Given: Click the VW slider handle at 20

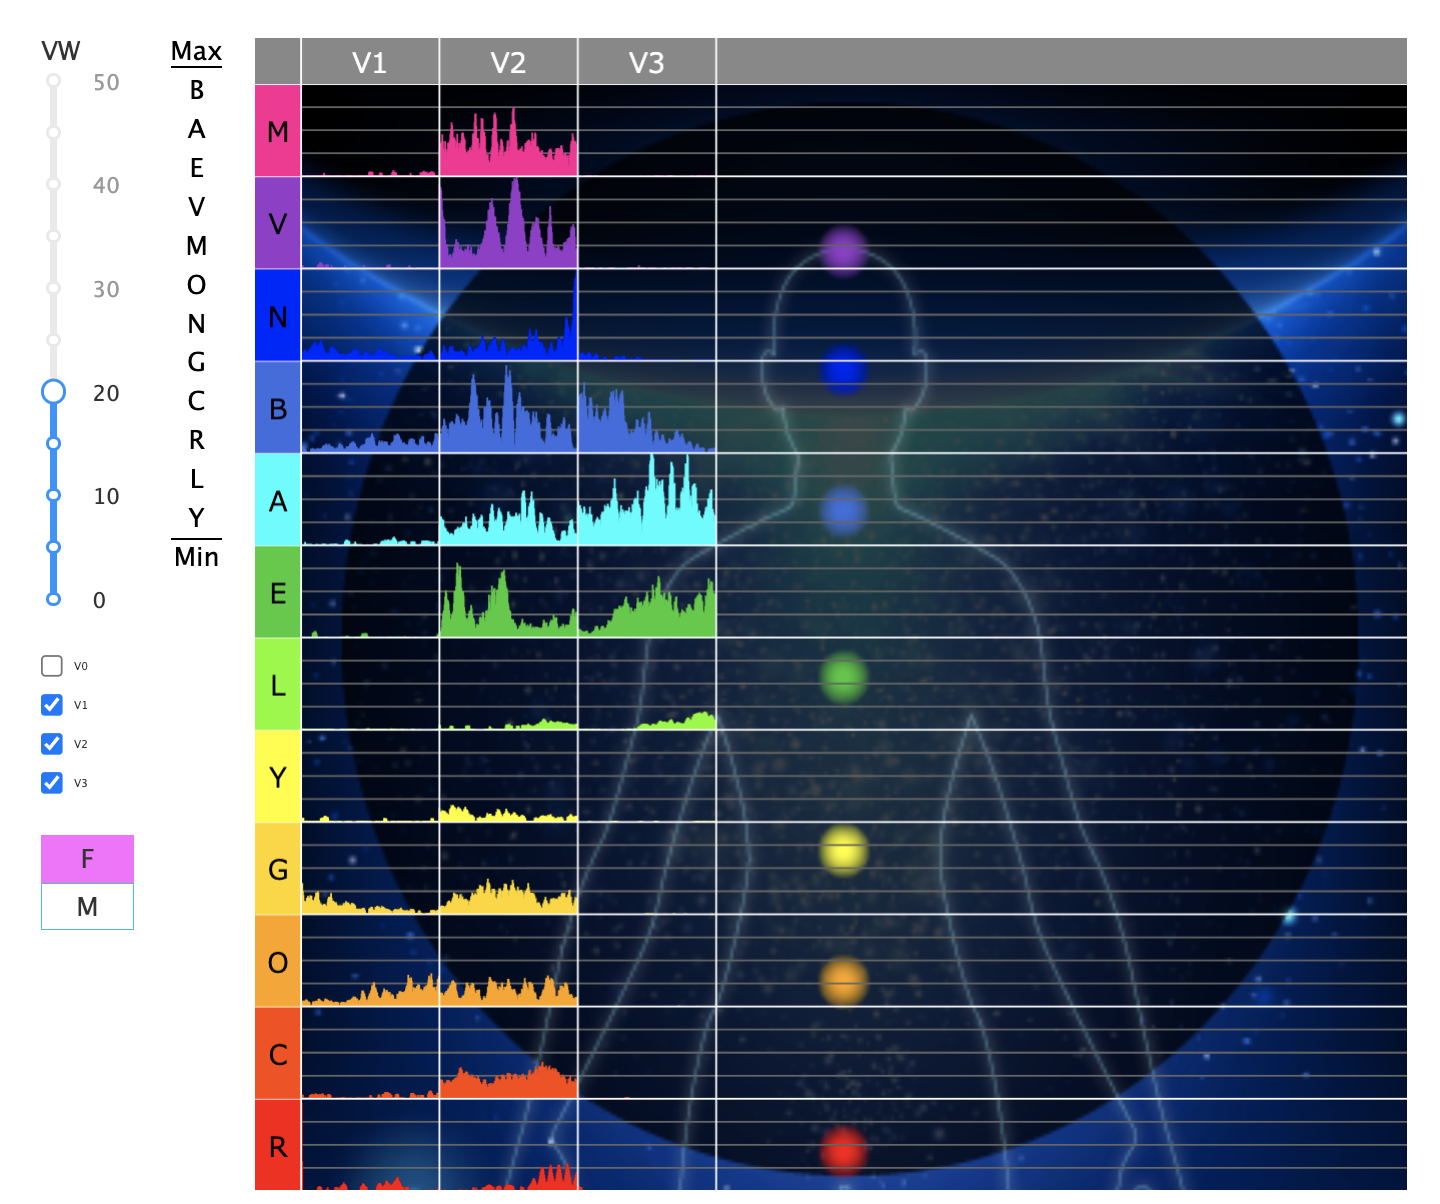Looking at the screenshot, I should [x=54, y=392].
